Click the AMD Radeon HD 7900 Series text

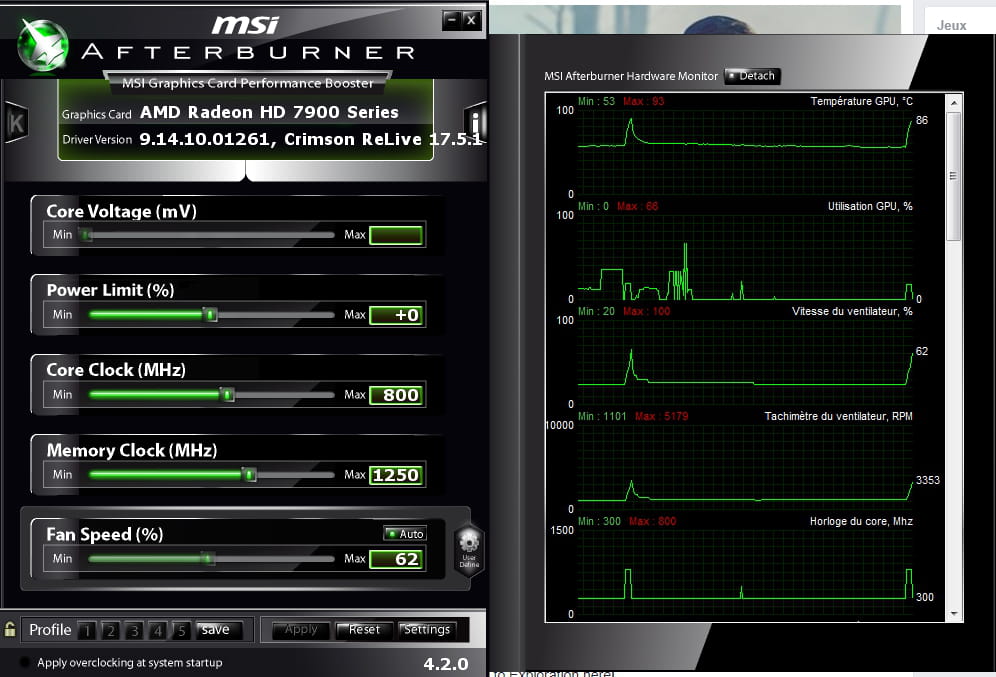(x=269, y=112)
